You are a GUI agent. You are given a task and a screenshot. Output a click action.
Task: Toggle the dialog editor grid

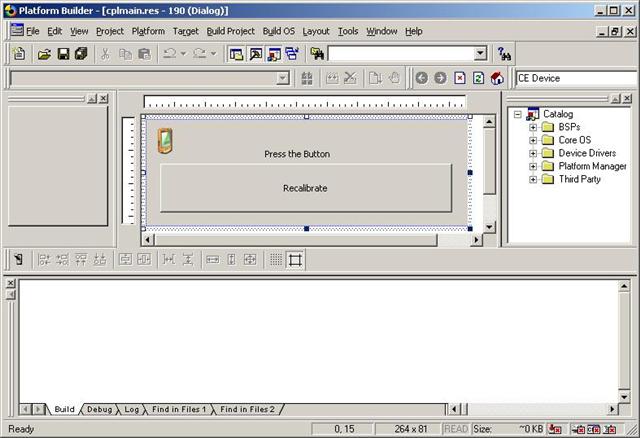[x=276, y=259]
